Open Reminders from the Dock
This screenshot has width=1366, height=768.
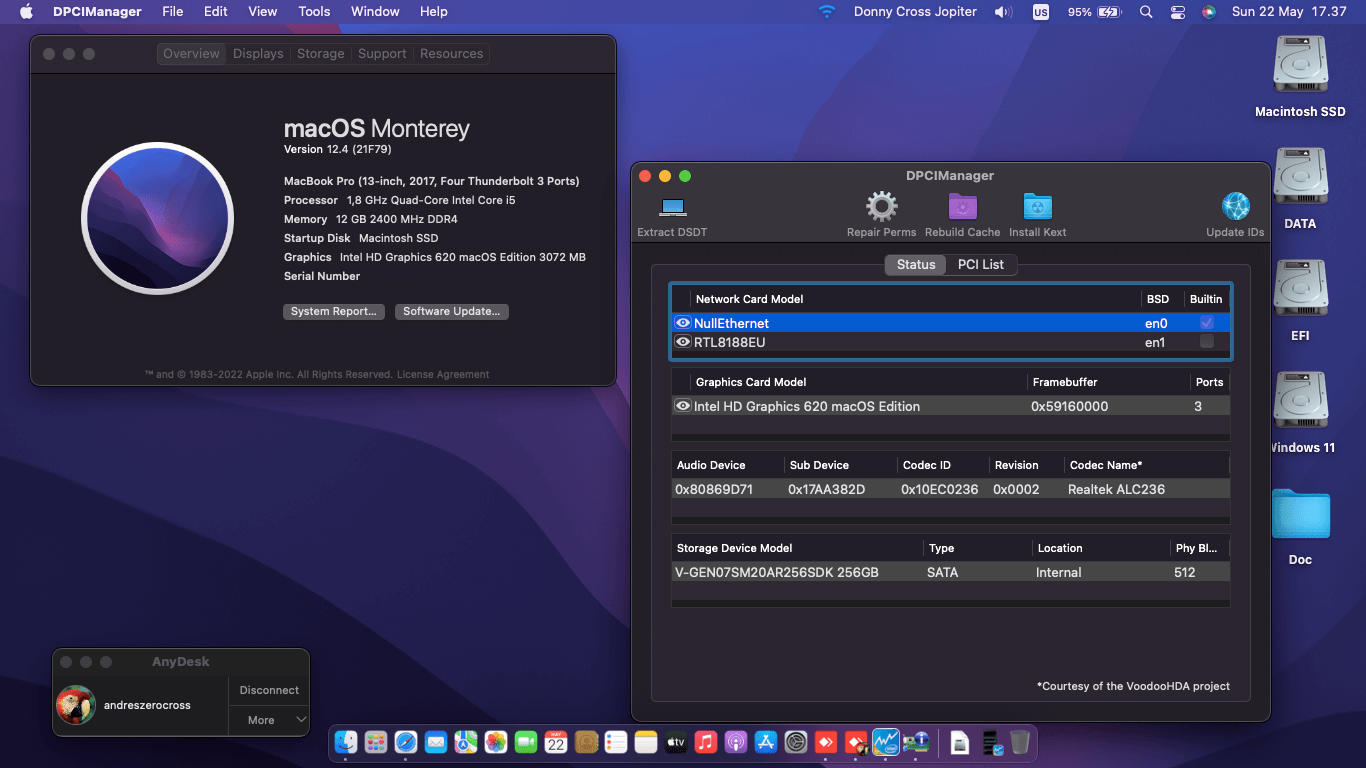point(616,742)
